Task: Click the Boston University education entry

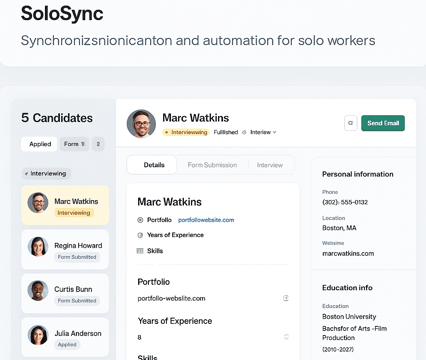Action: (x=349, y=317)
